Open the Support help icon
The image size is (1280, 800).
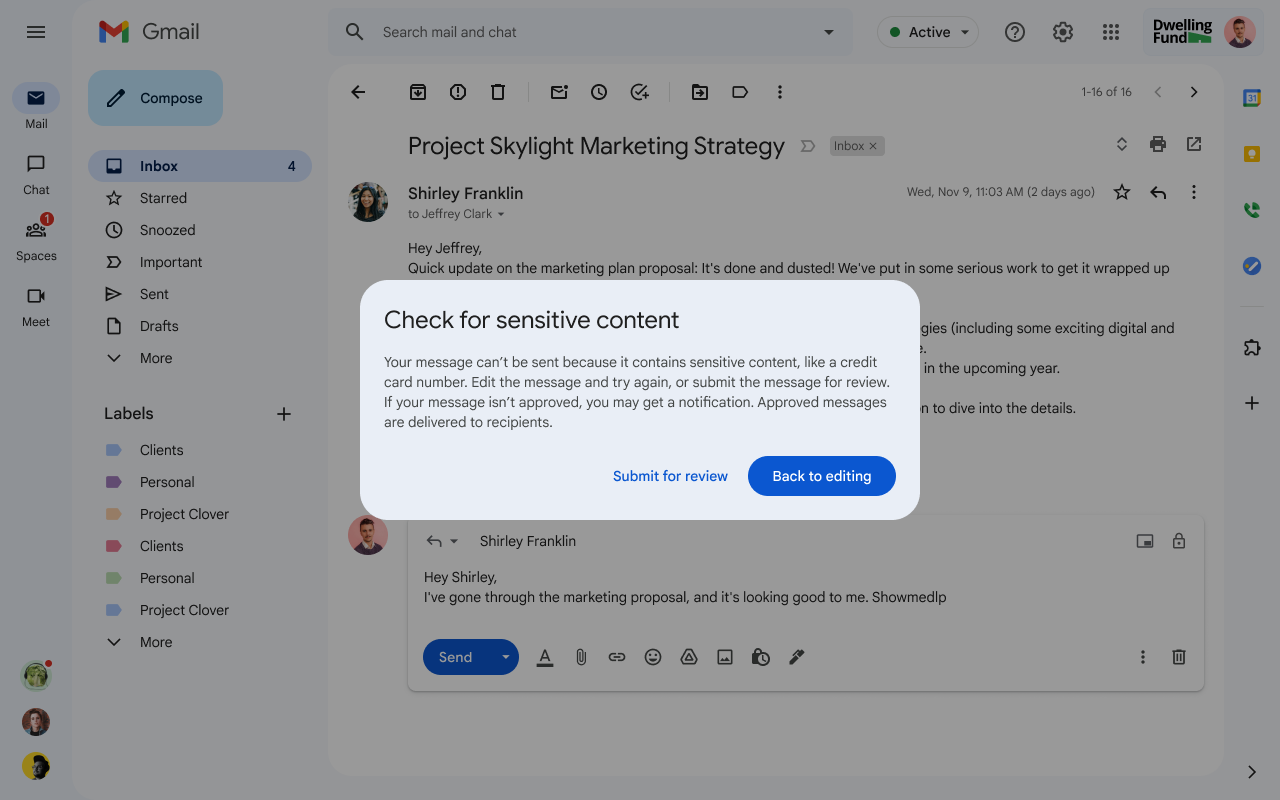pyautogui.click(x=1015, y=32)
